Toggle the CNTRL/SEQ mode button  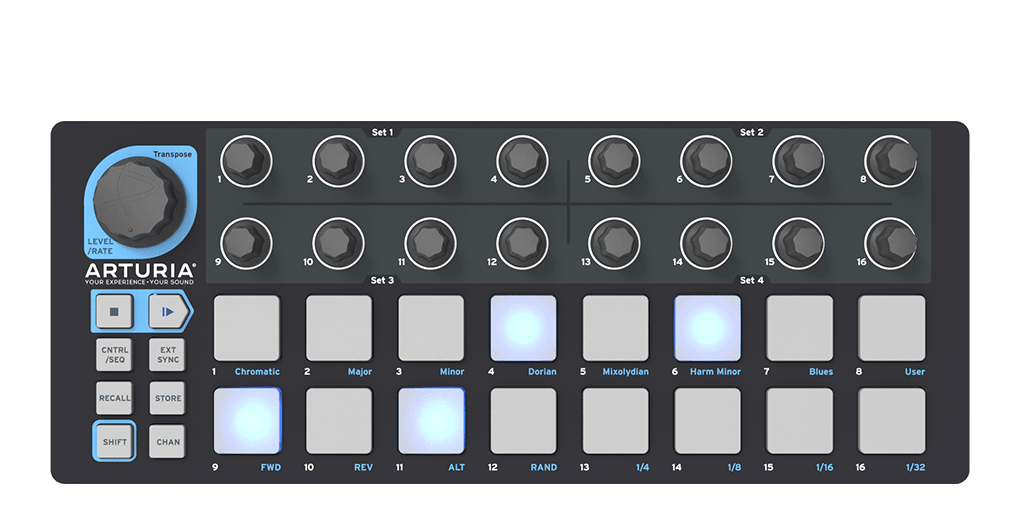point(114,355)
